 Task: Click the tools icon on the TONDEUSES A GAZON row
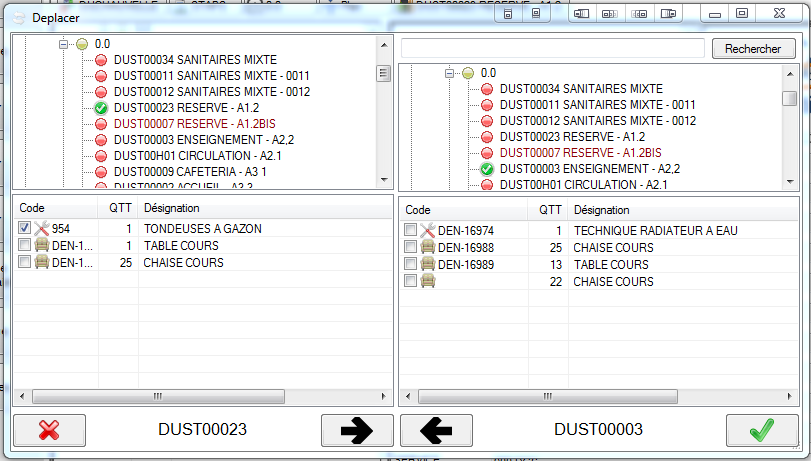pos(42,229)
